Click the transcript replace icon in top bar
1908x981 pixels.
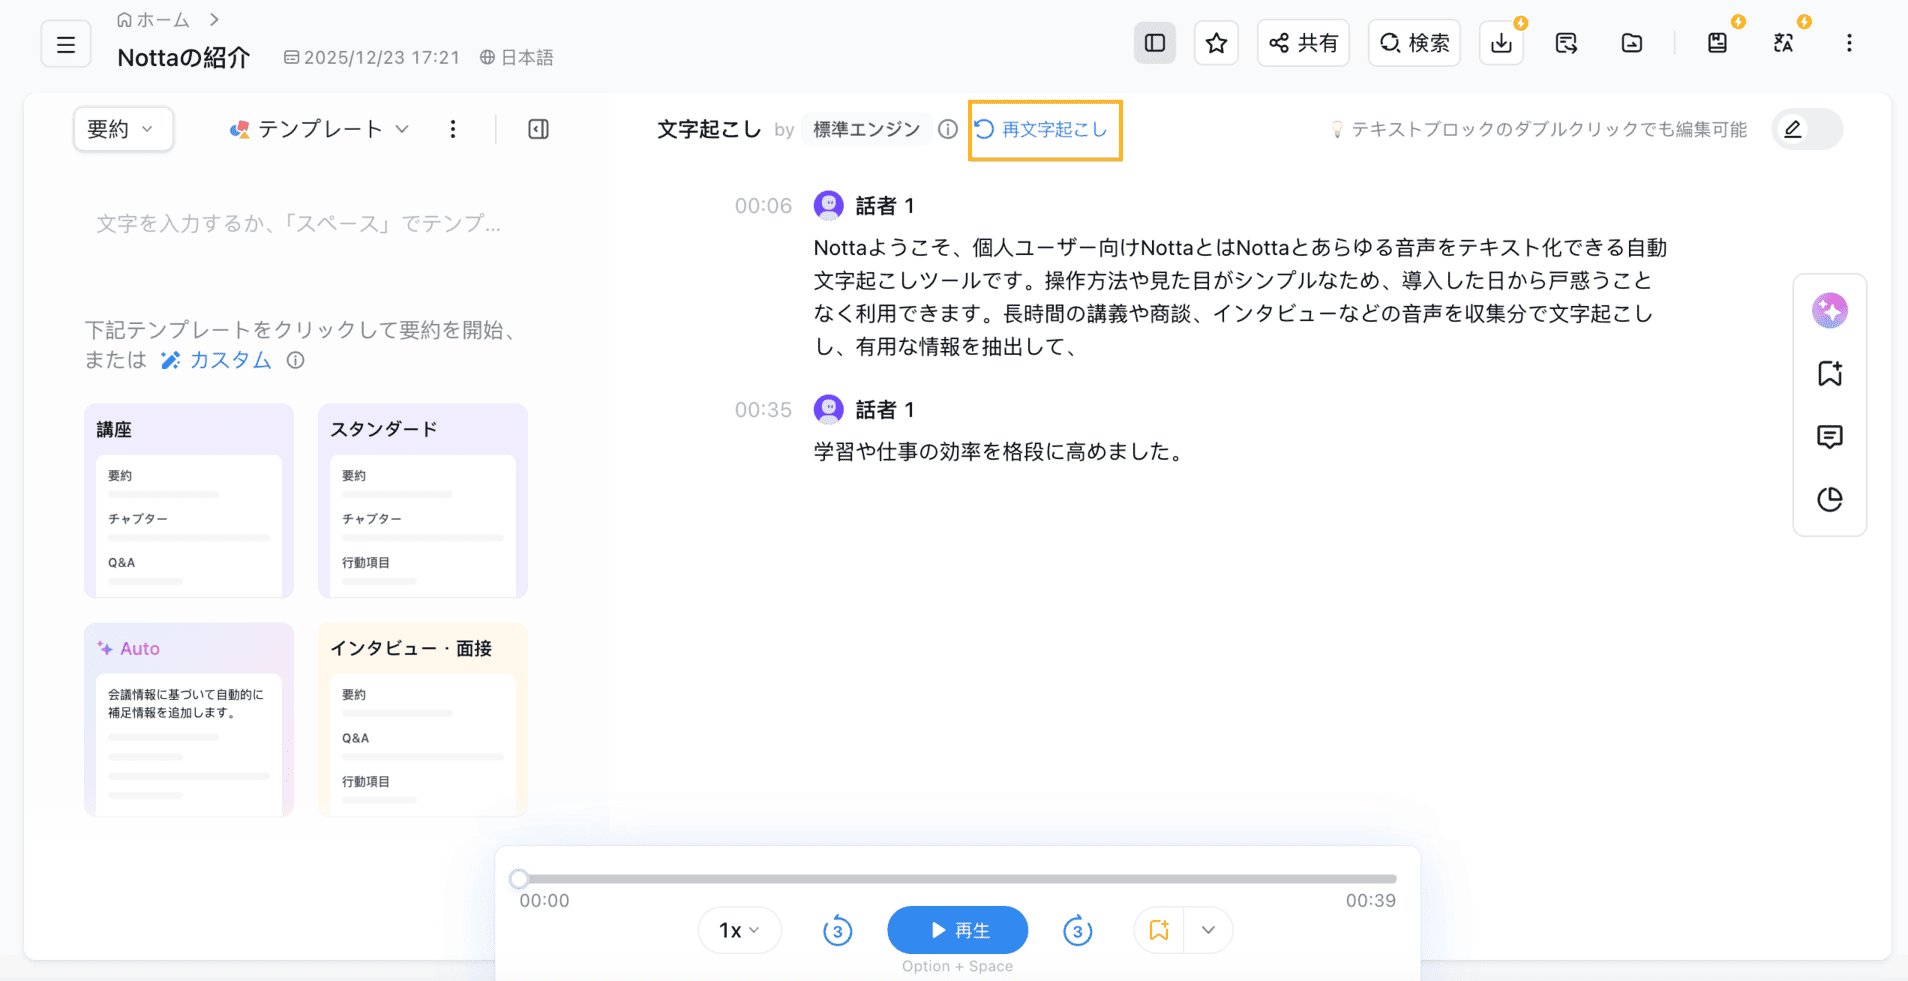(x=1567, y=43)
